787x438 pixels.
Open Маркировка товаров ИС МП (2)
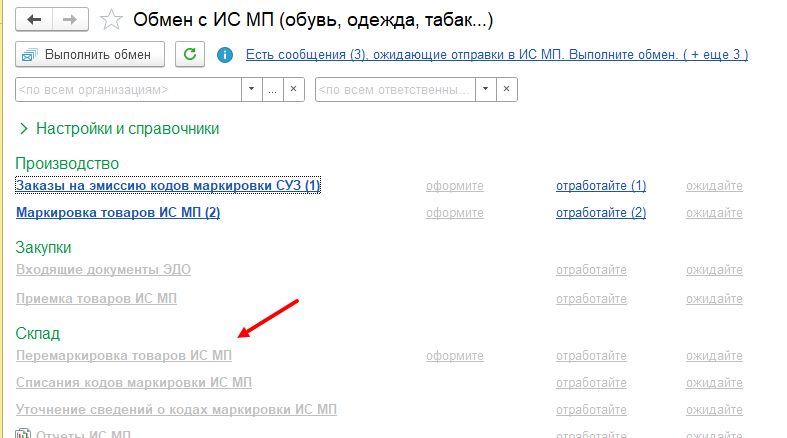click(118, 213)
